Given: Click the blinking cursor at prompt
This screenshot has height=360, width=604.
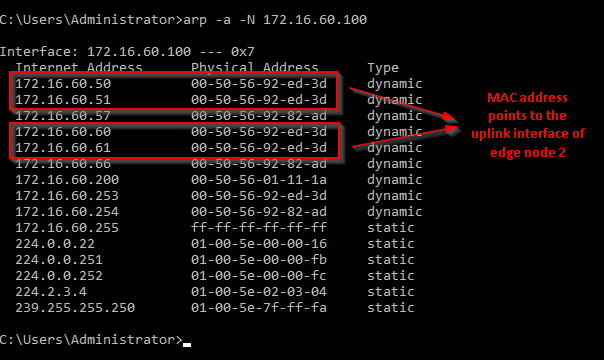Looking at the screenshot, I should (x=187, y=345).
